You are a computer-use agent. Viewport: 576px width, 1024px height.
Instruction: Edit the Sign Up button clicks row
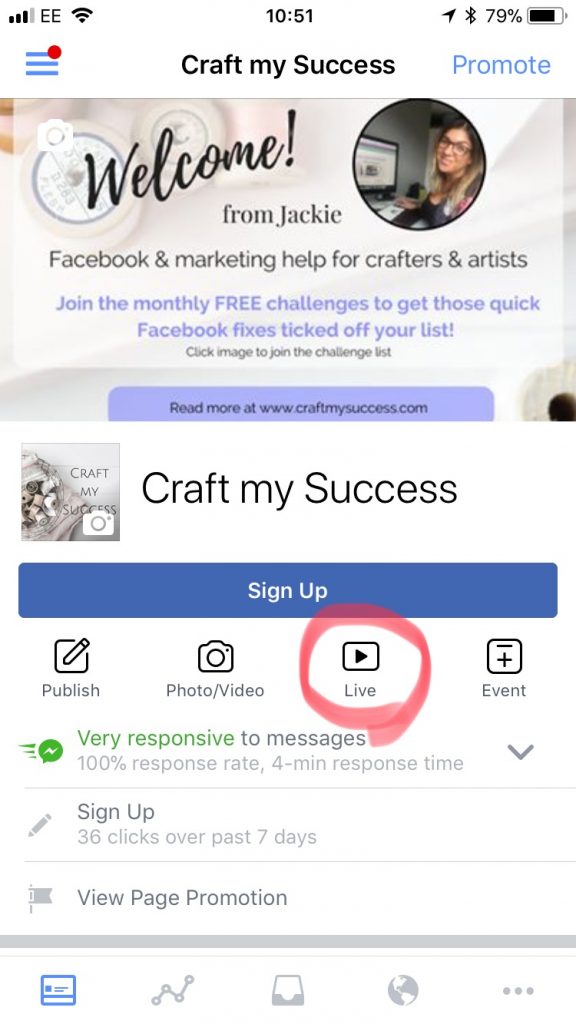[x=300, y=824]
